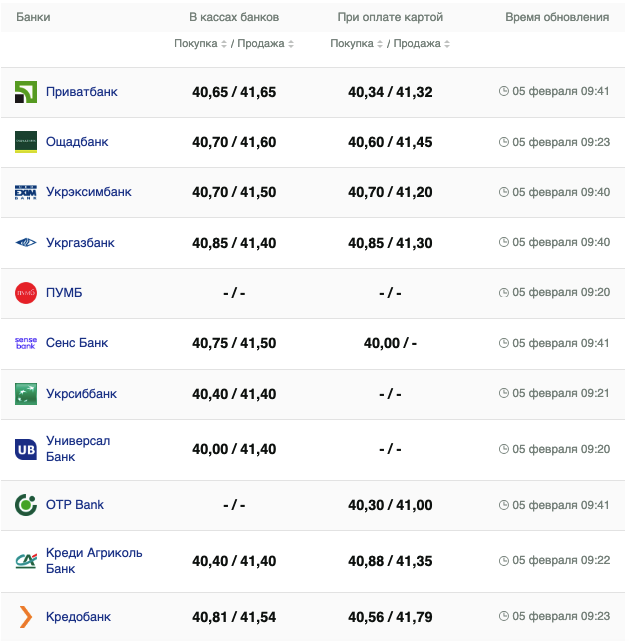This screenshot has width=629, height=641.
Task: Click the clock icon in Приватбанк row
Action: point(504,92)
